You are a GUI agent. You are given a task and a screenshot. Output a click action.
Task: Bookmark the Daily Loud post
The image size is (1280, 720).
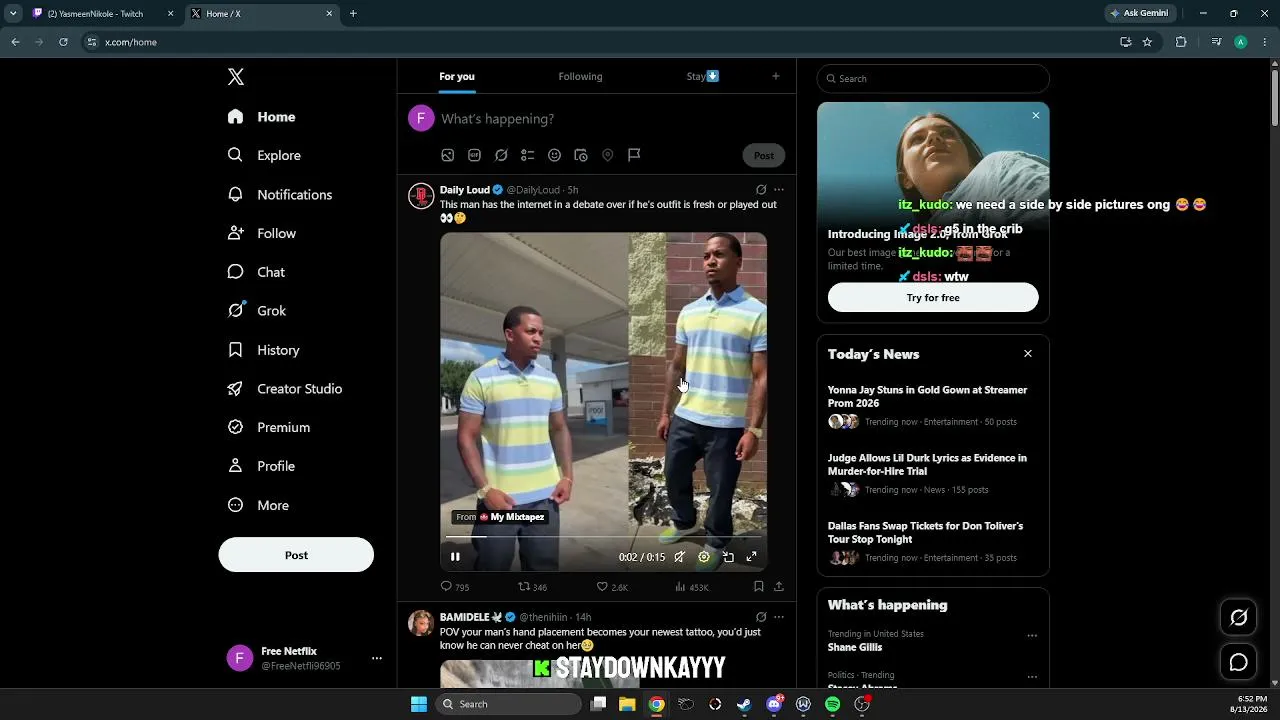(x=759, y=587)
